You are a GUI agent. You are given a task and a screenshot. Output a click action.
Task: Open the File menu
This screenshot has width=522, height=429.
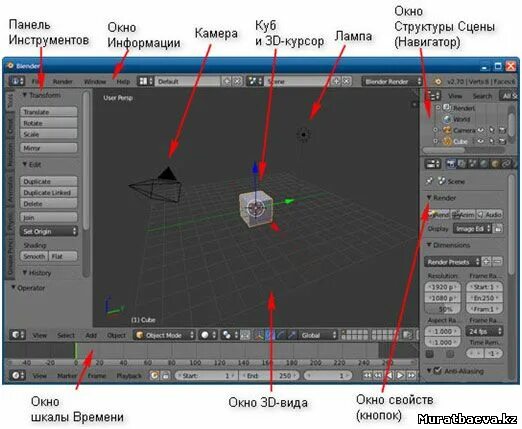[36, 81]
